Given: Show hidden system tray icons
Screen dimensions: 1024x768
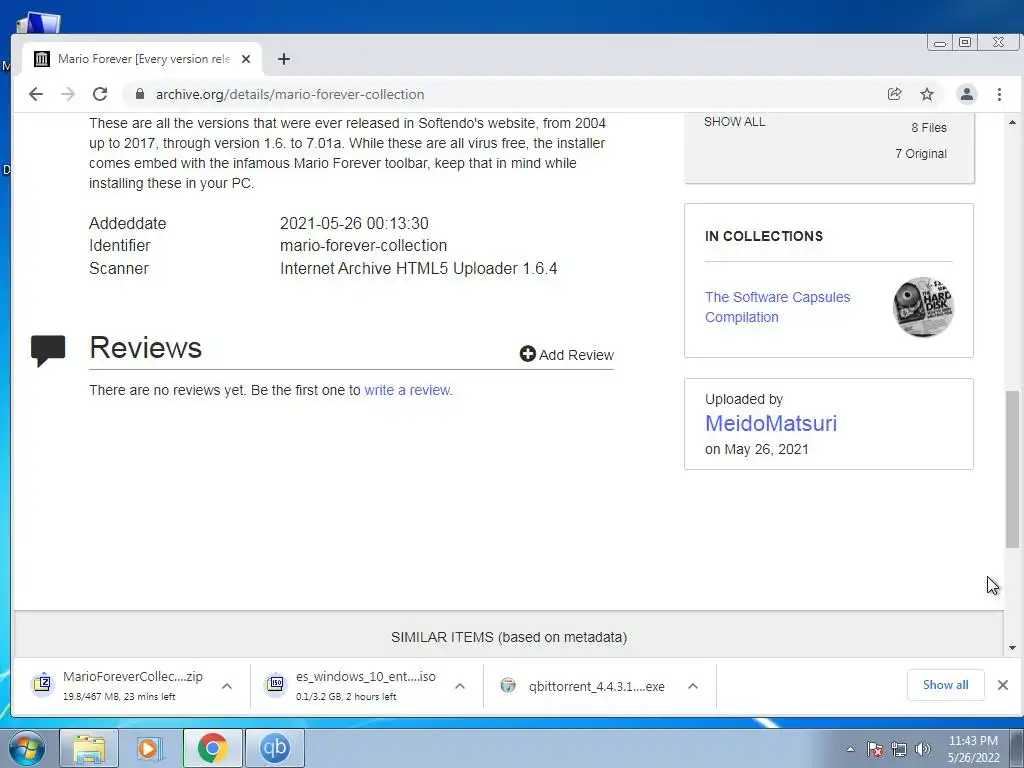Looking at the screenshot, I should (x=850, y=749).
